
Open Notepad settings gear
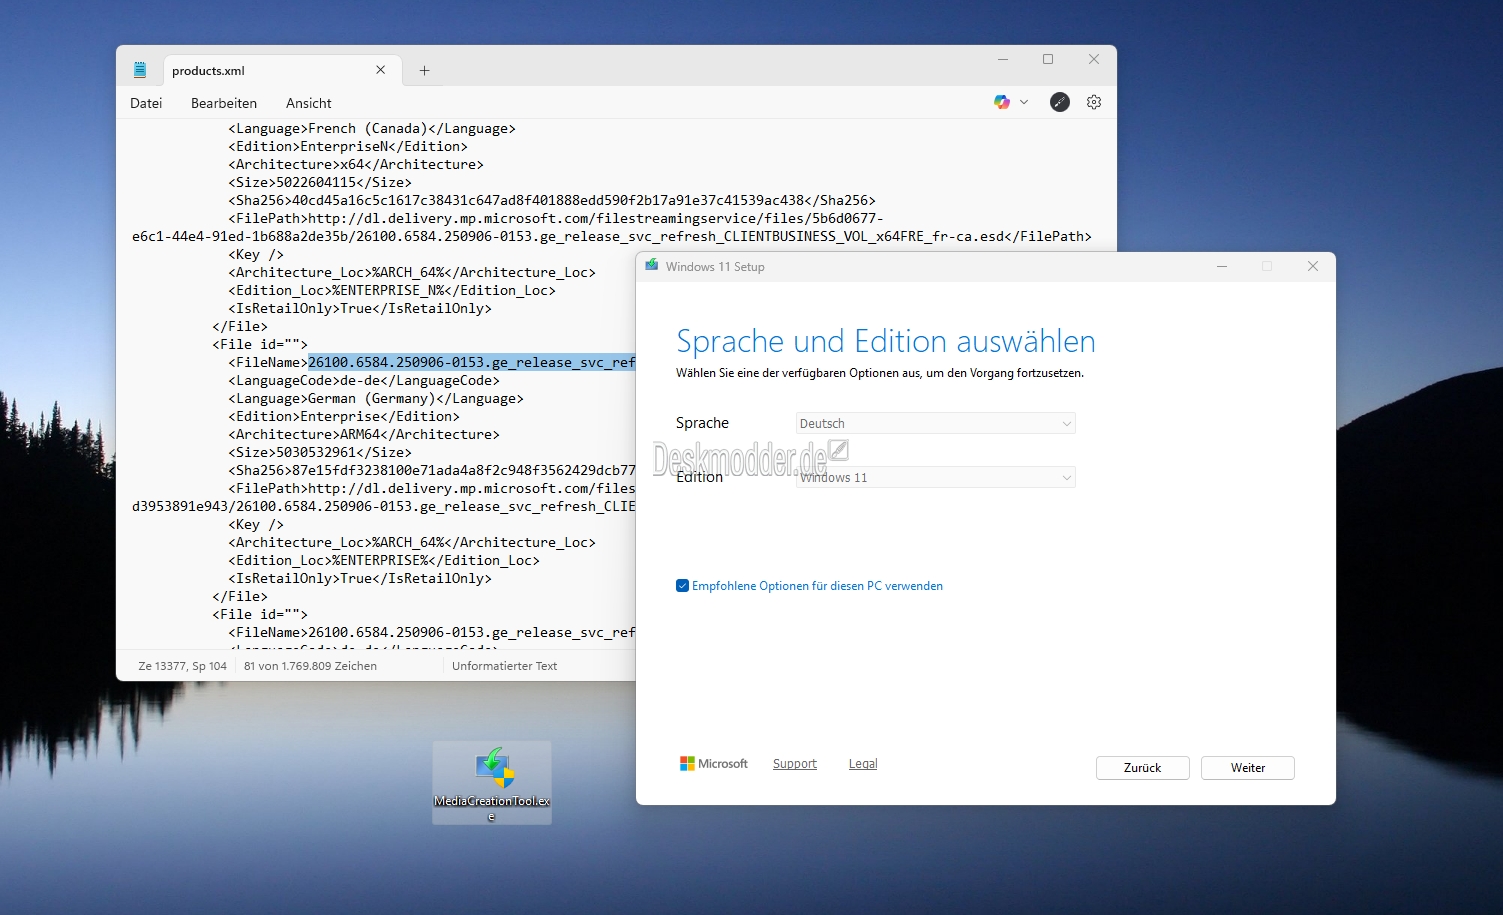pos(1094,102)
